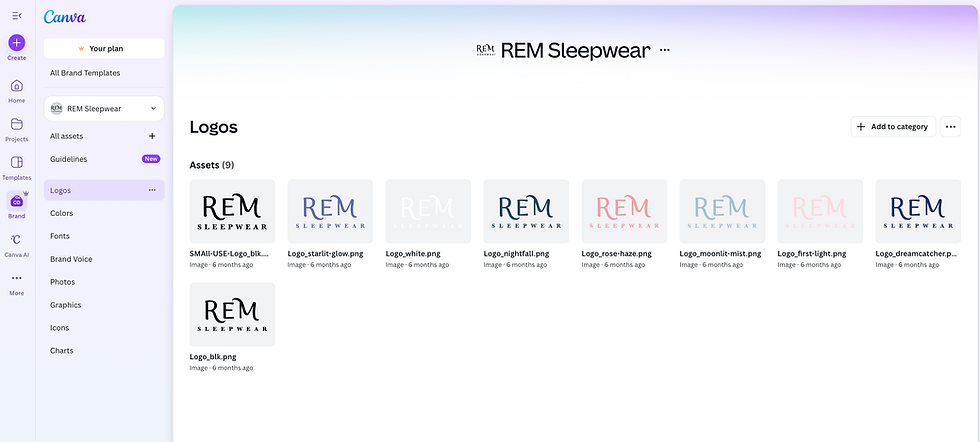Open Graphics category
Viewport: 980px width, 442px height.
[x=66, y=305]
